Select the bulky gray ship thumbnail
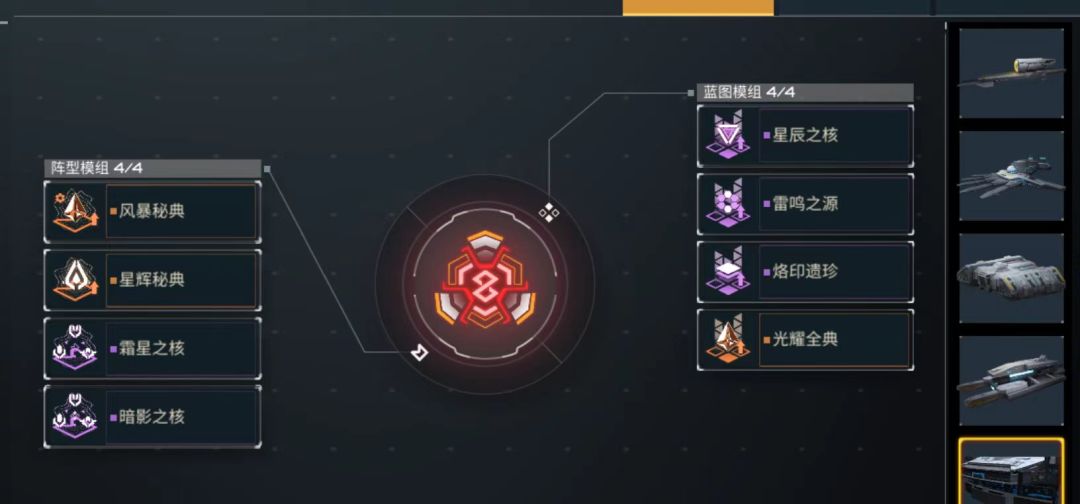Screen dimensions: 1080x504 (x=1011, y=278)
